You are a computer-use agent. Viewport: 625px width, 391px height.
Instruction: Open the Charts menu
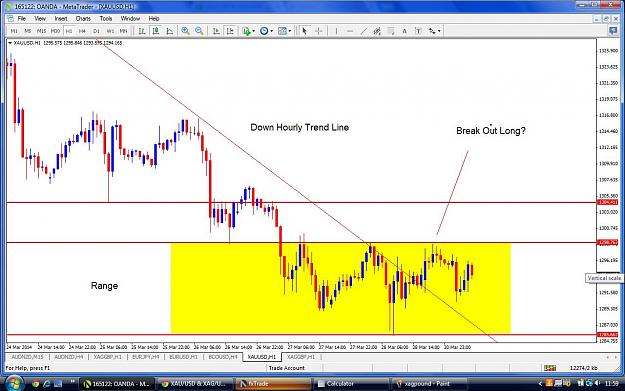coord(83,18)
